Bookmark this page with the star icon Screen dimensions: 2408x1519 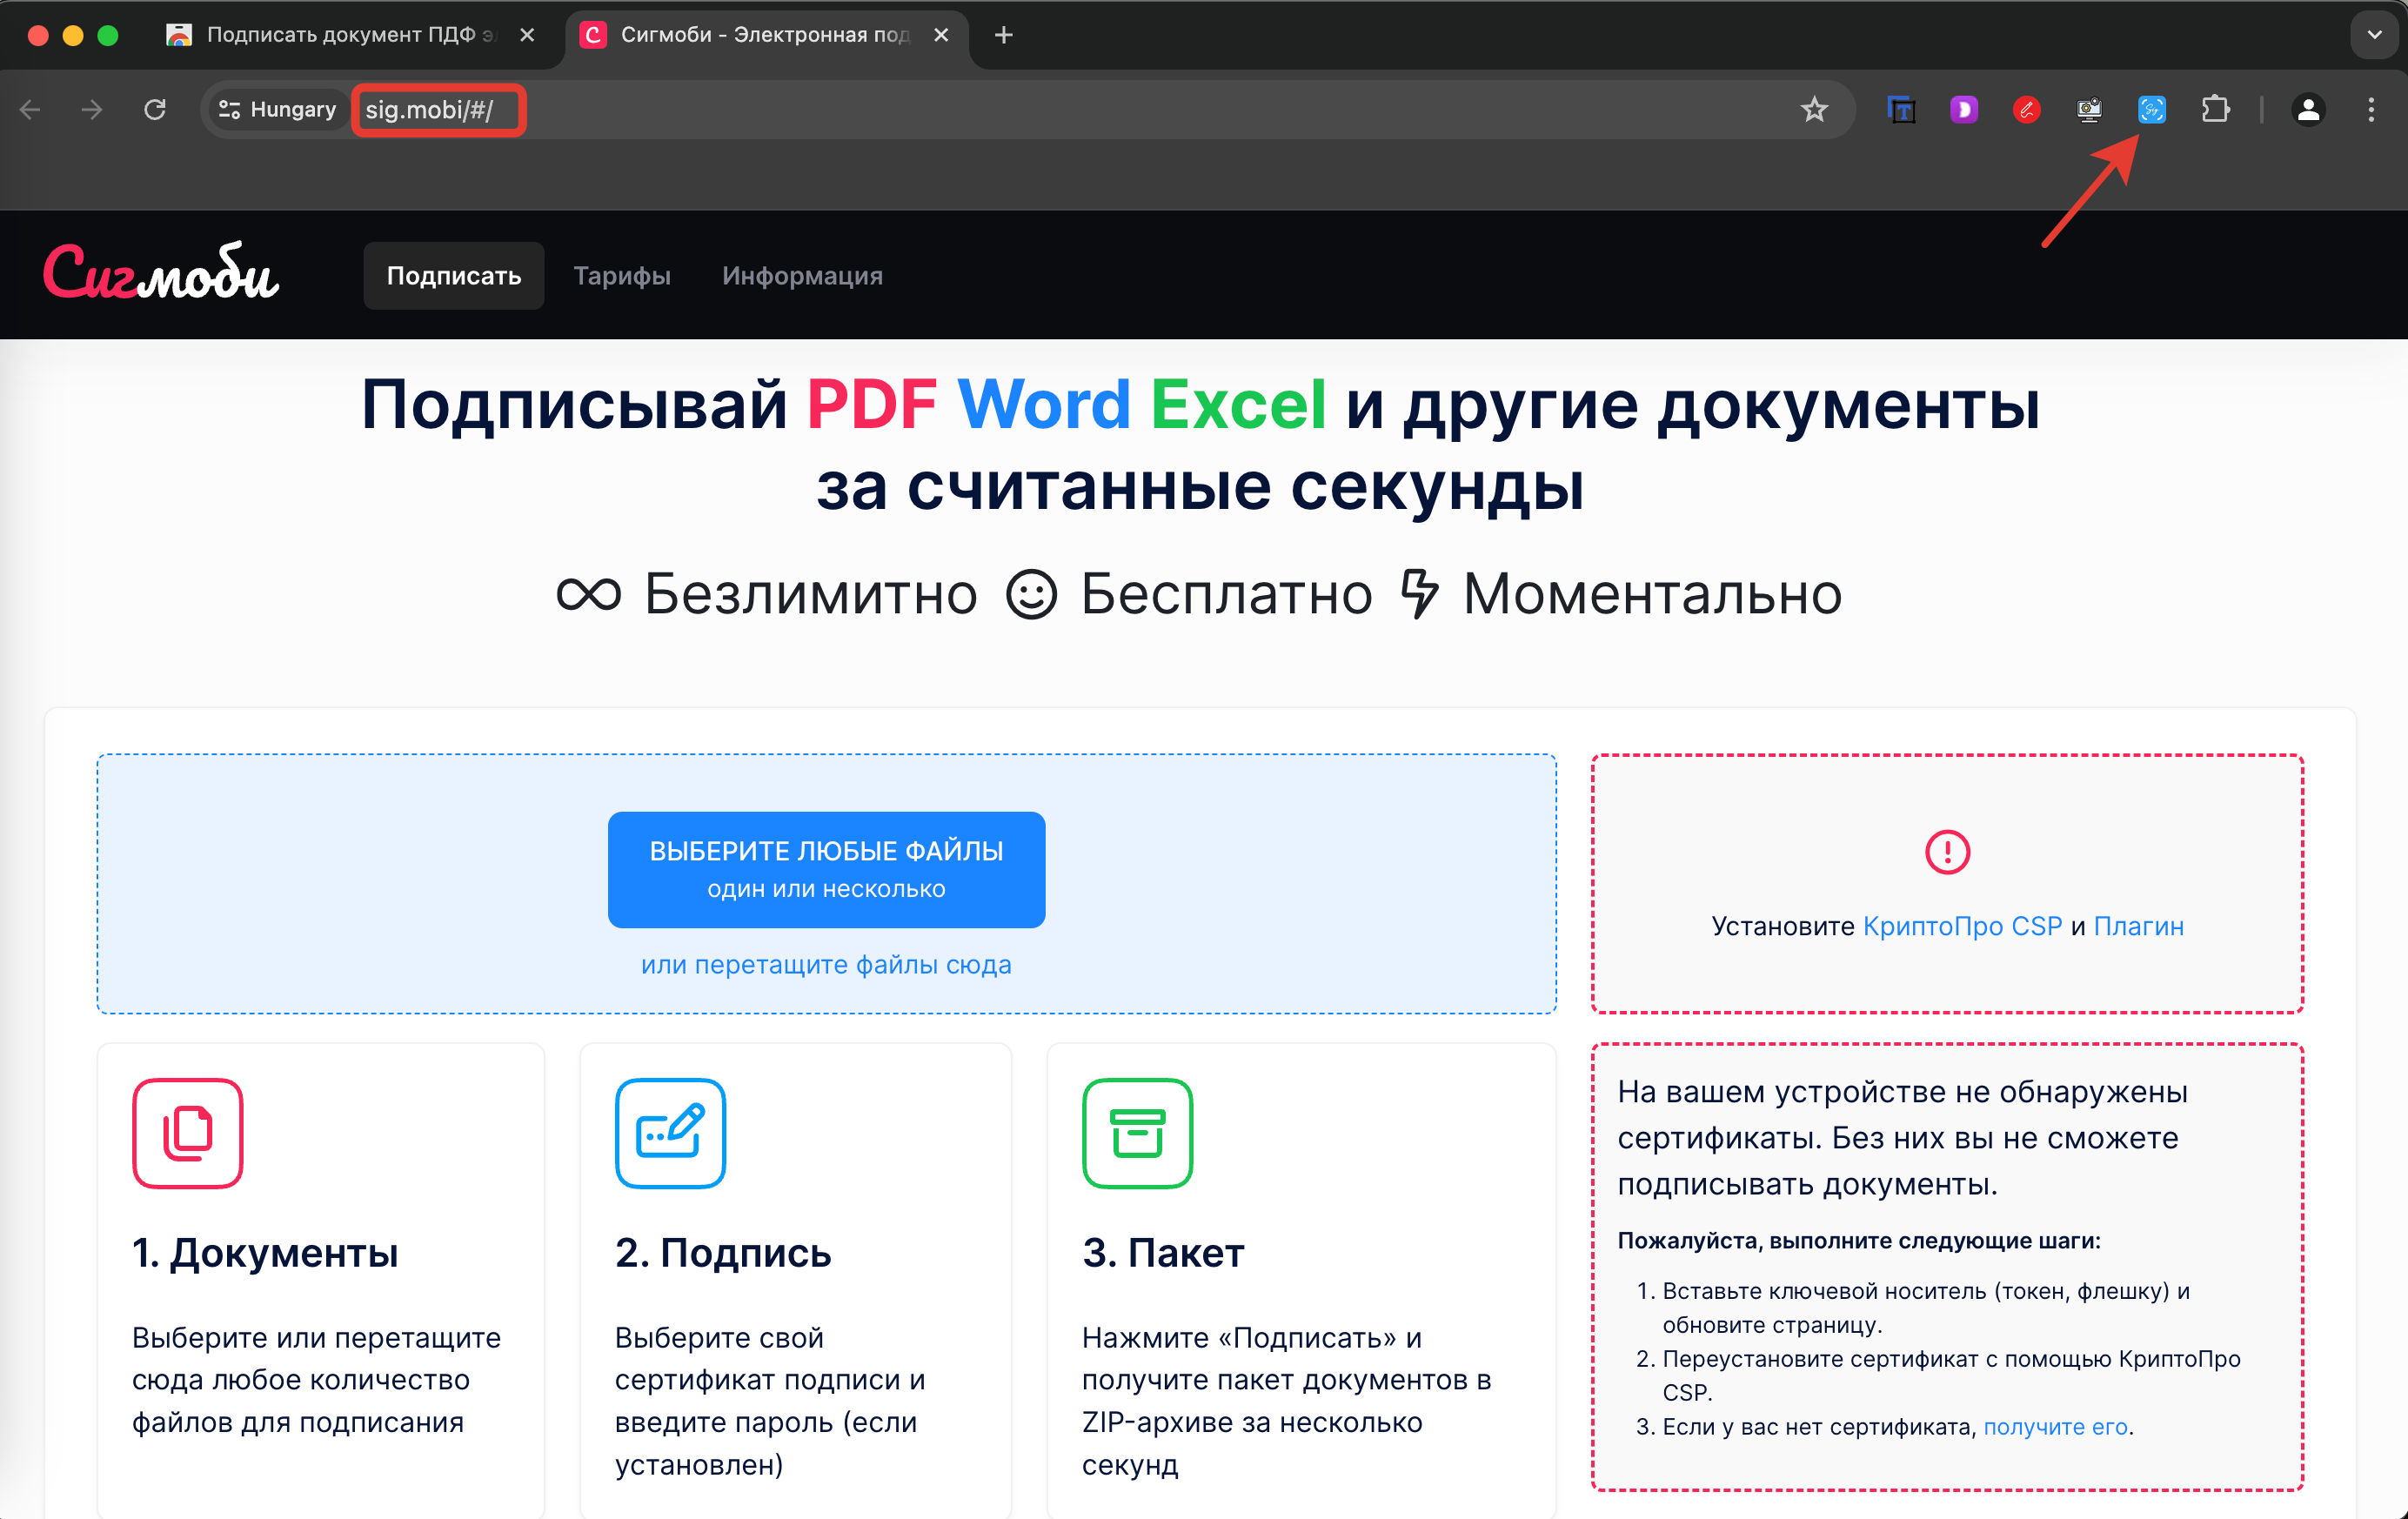point(1814,109)
